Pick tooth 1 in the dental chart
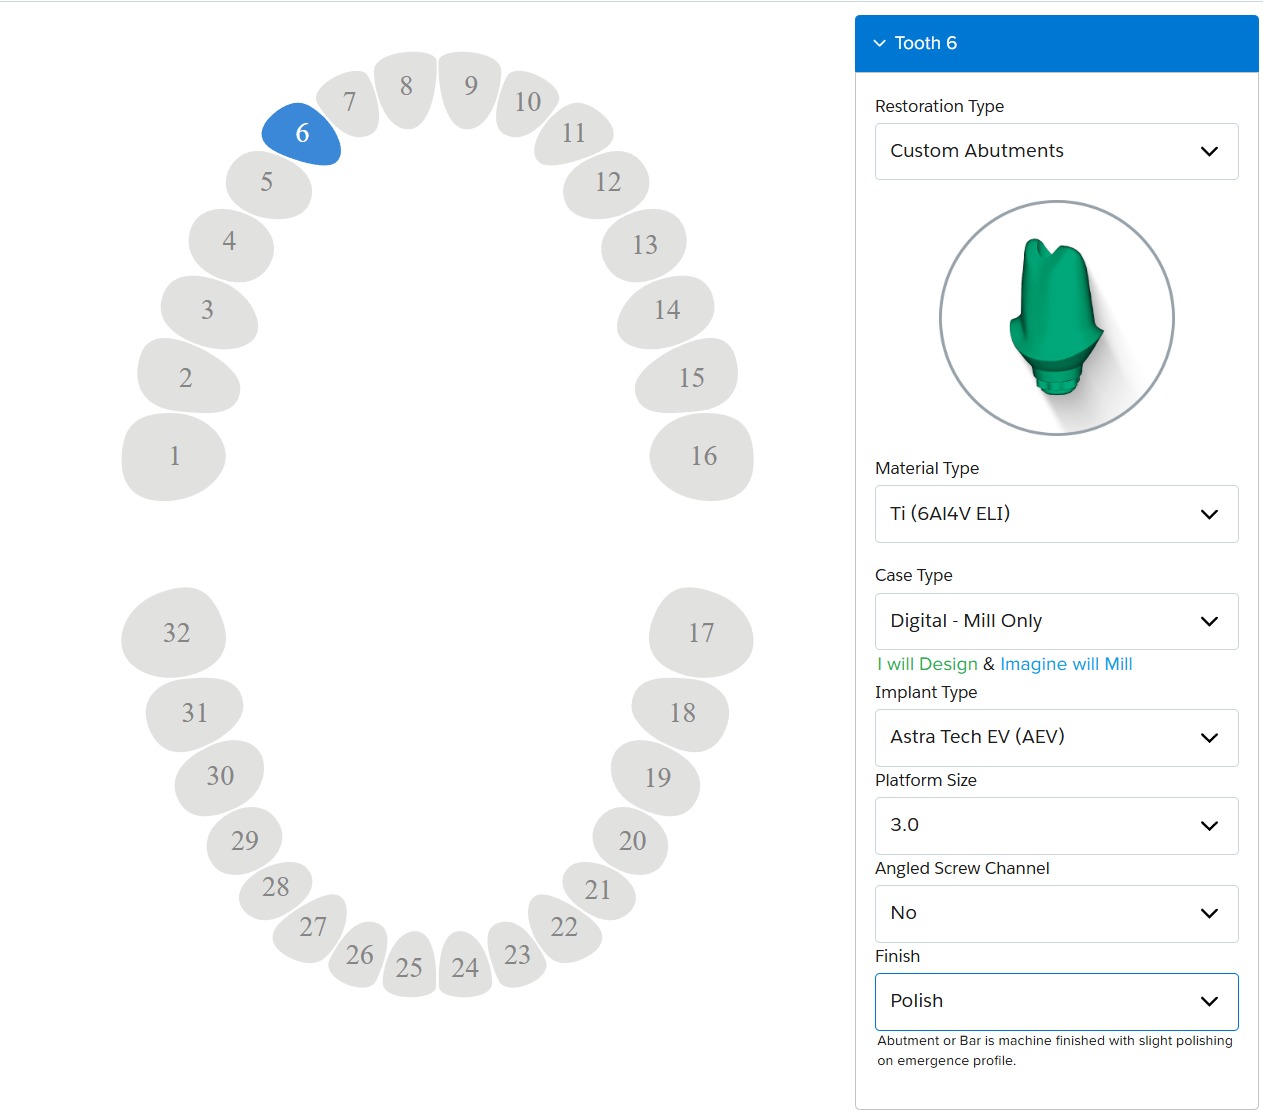The width and height of the screenshot is (1263, 1115). click(x=174, y=457)
